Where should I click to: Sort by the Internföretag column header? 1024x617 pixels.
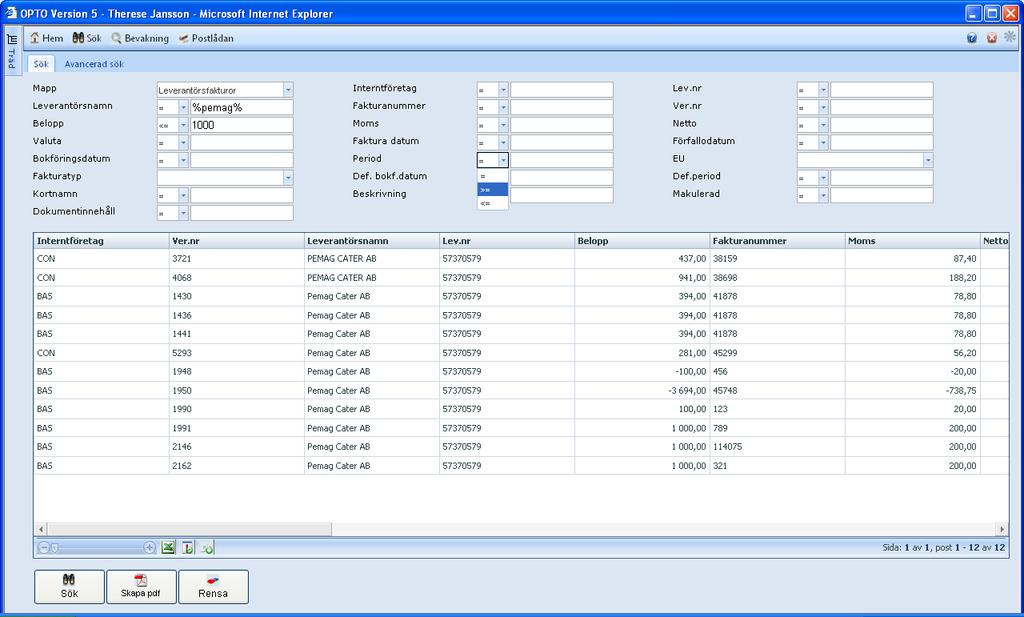[101, 241]
